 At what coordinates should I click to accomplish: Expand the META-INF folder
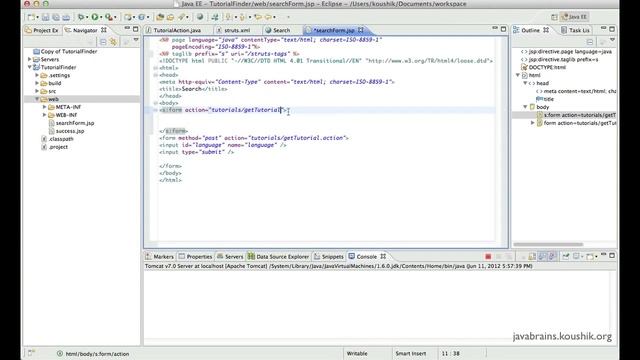tap(44, 107)
